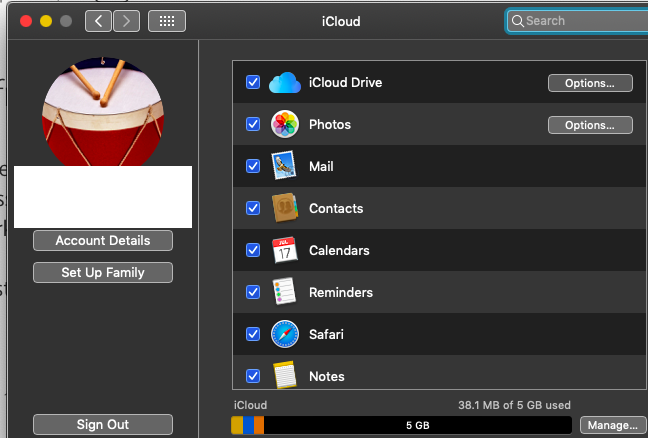648x438 pixels.
Task: Go back with the left arrow button
Action: coord(98,21)
